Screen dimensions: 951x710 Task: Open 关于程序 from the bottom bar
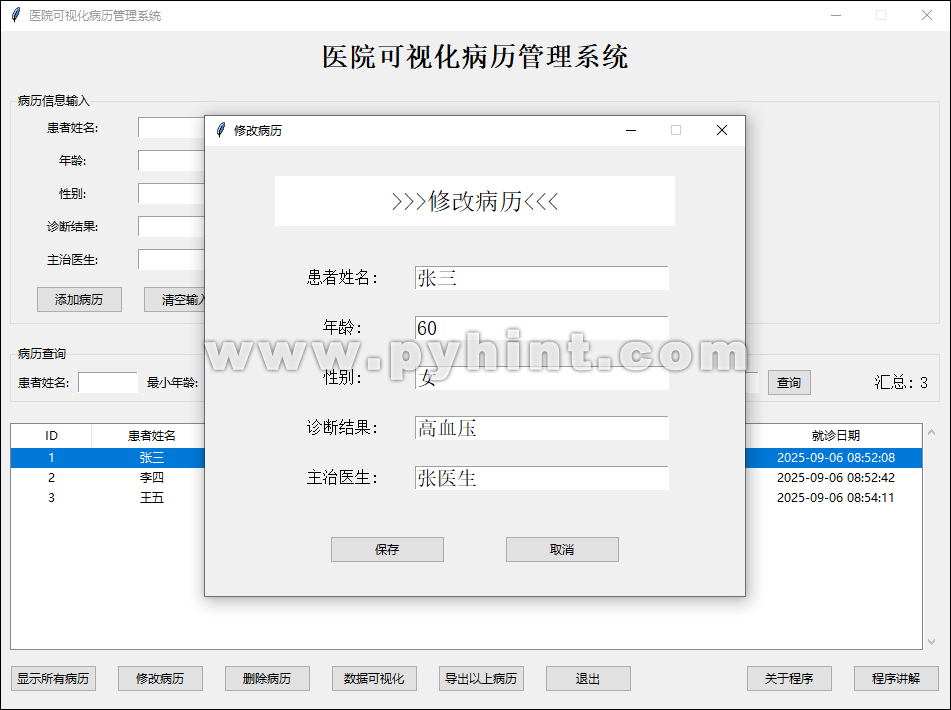pos(789,678)
